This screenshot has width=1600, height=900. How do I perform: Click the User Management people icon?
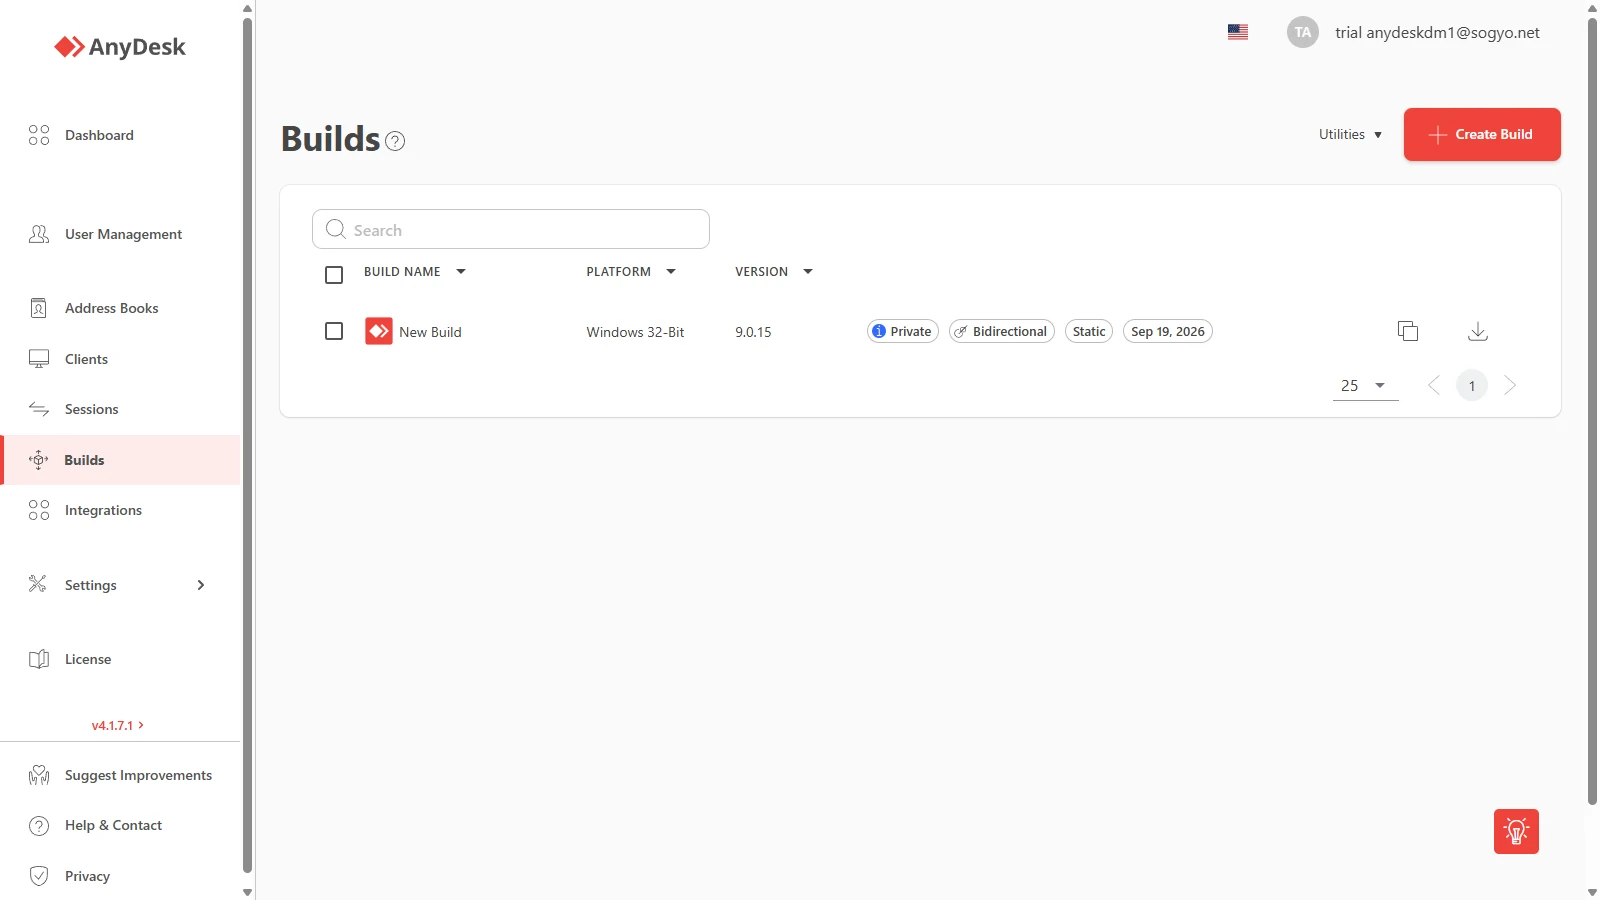coord(39,234)
